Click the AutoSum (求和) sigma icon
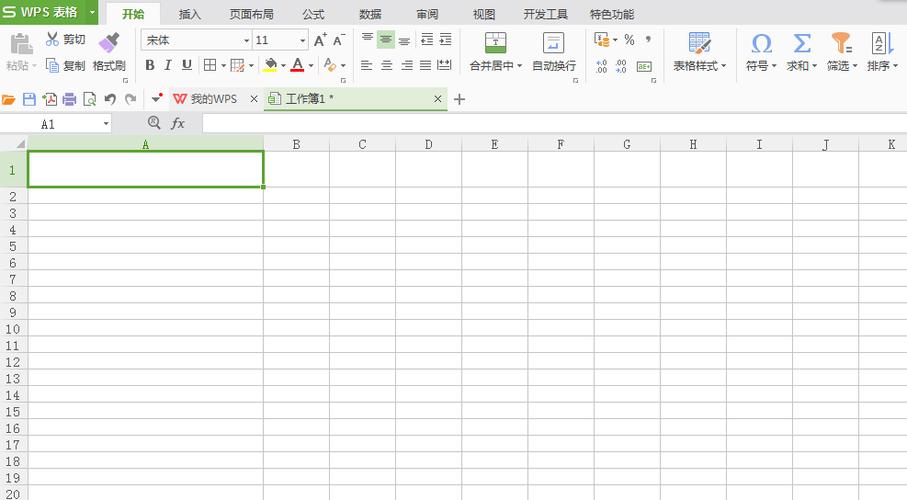 [x=802, y=43]
